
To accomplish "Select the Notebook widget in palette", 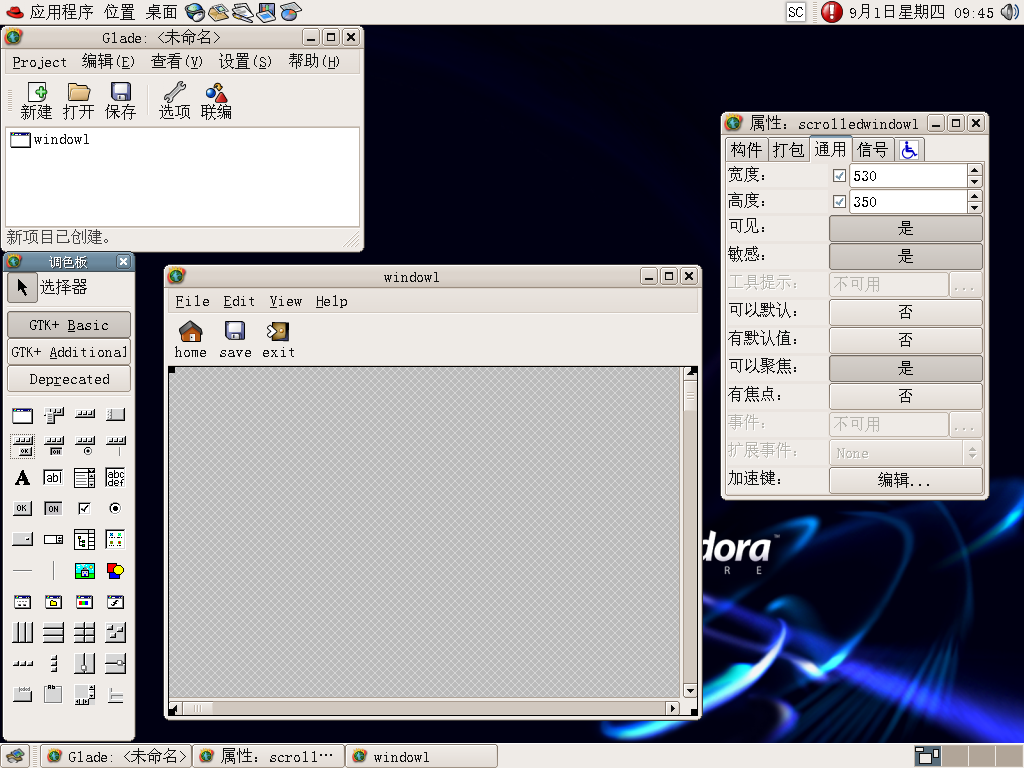I will (54, 694).
